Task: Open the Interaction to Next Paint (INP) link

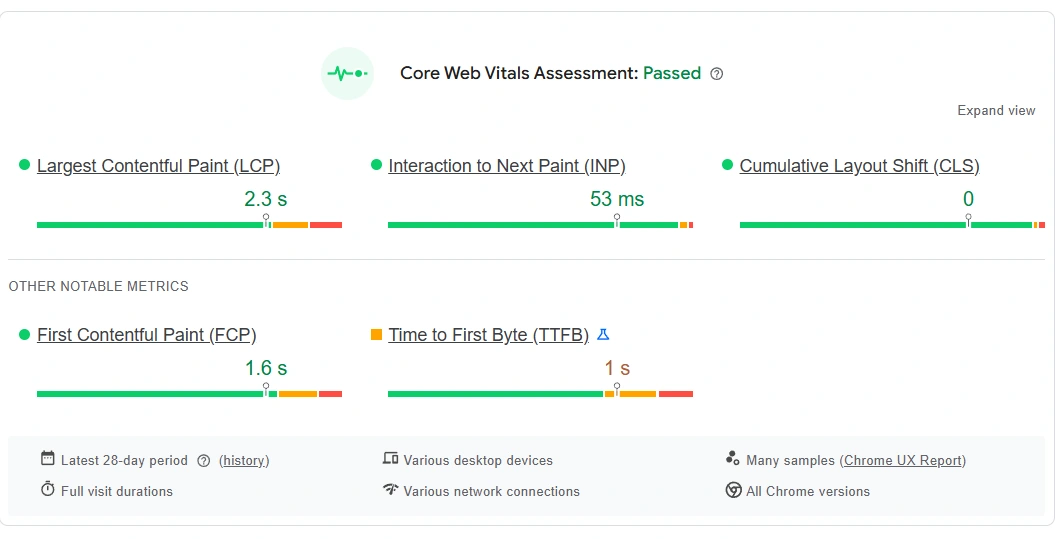Action: [507, 166]
